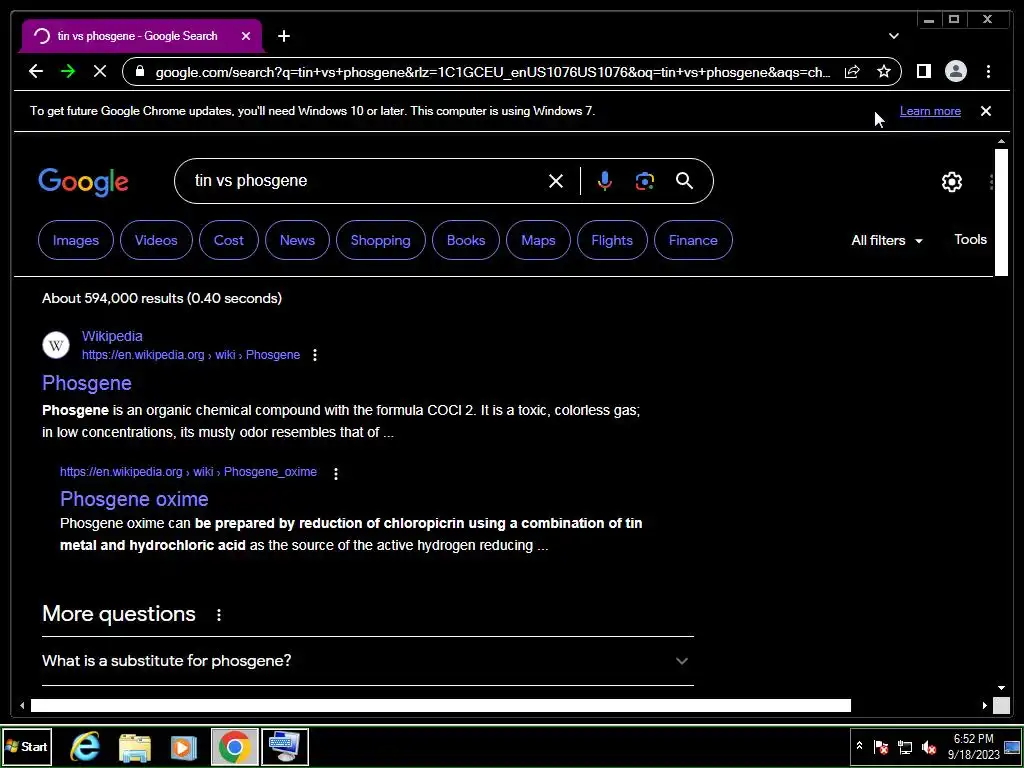Click the taskbar clock showing 6:52 PM
The height and width of the screenshot is (768, 1024).
pyautogui.click(x=973, y=746)
